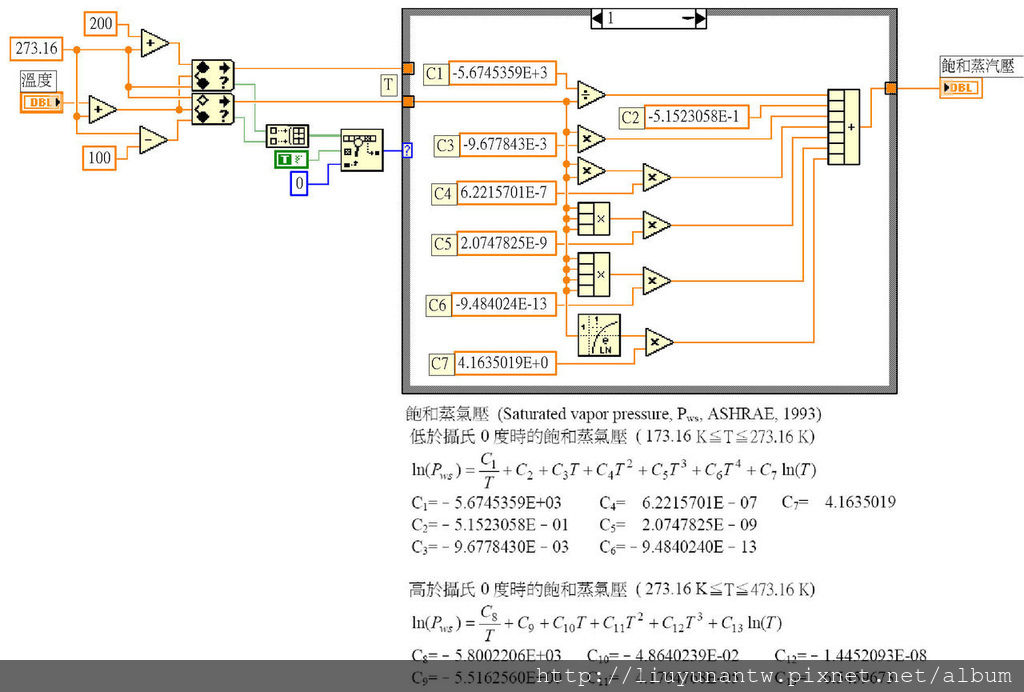Toggle the green True boolean constant
This screenshot has height=692, width=1024.
[291, 159]
